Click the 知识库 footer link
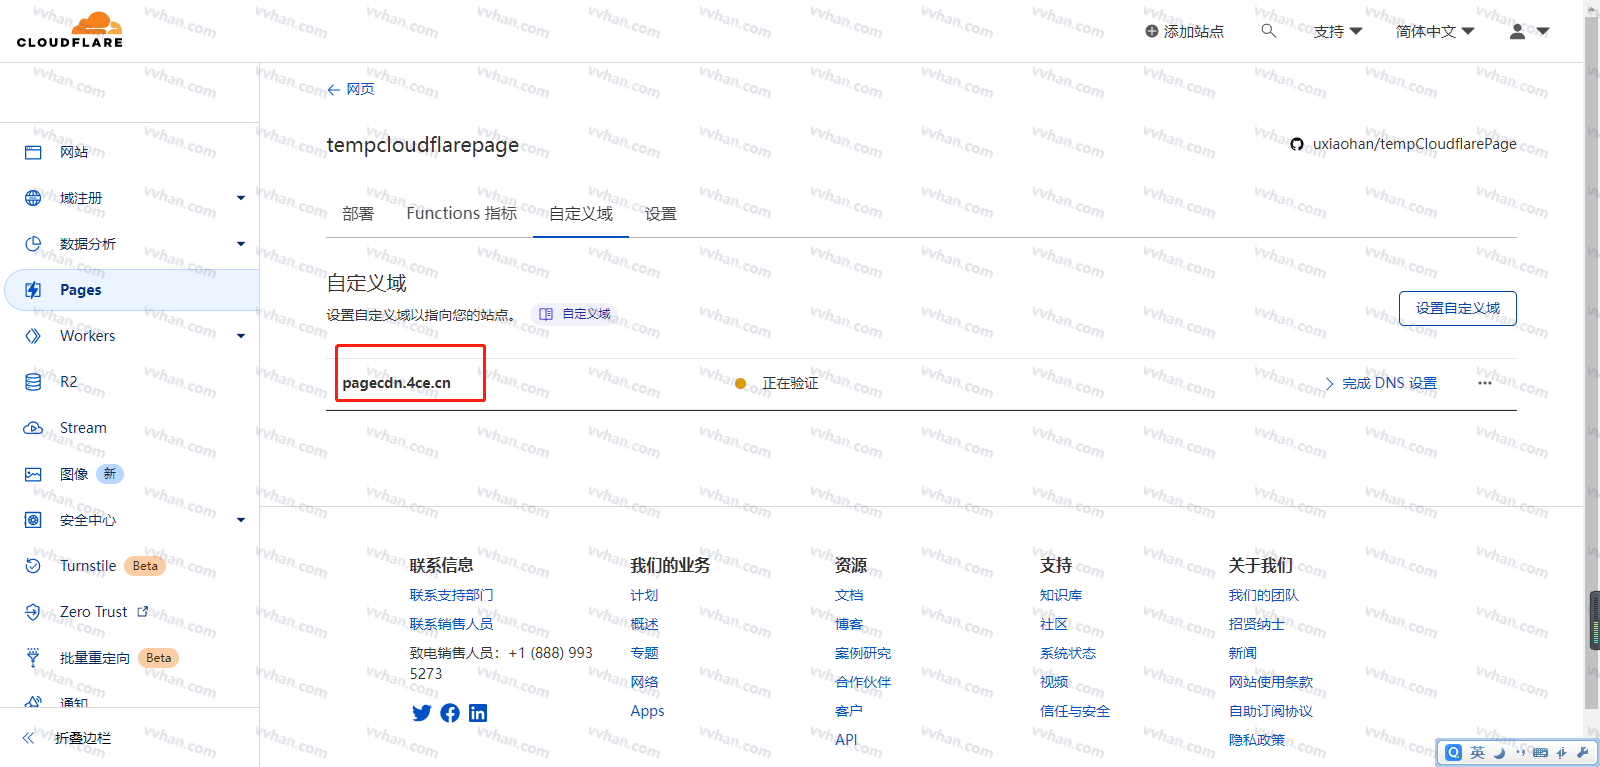1600x767 pixels. [x=1061, y=595]
